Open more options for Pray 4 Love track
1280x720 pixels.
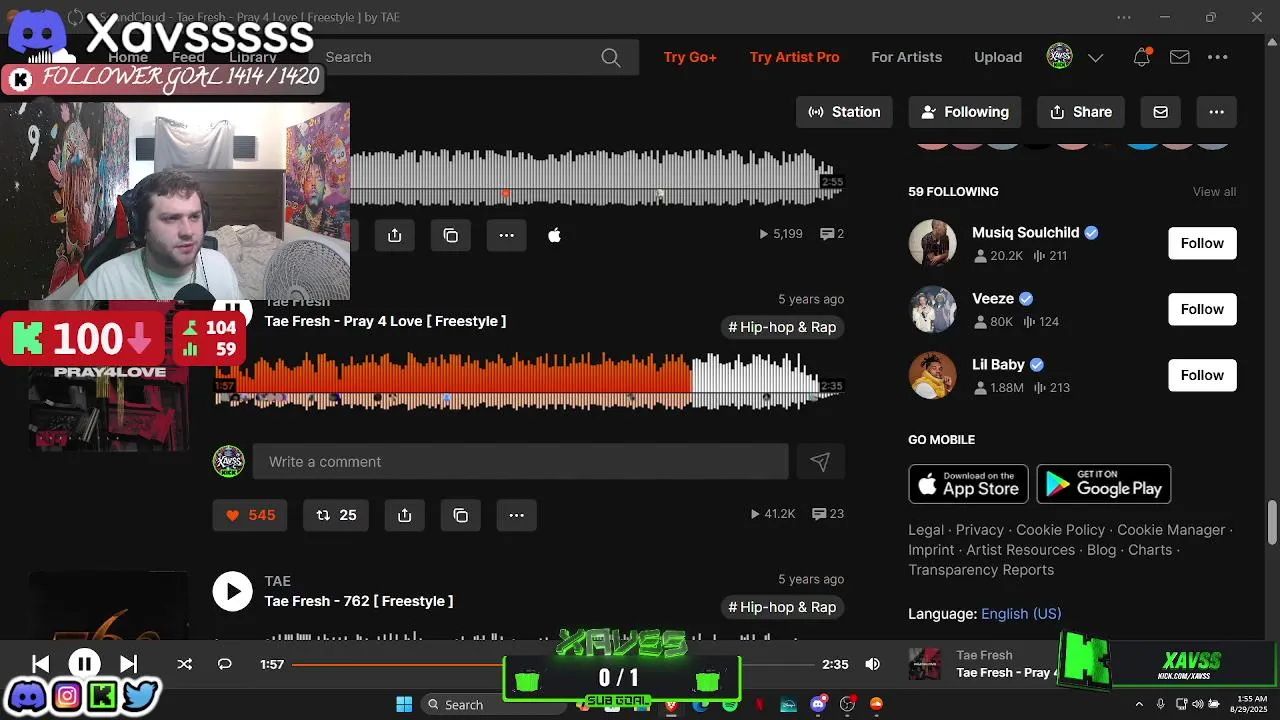pos(517,515)
